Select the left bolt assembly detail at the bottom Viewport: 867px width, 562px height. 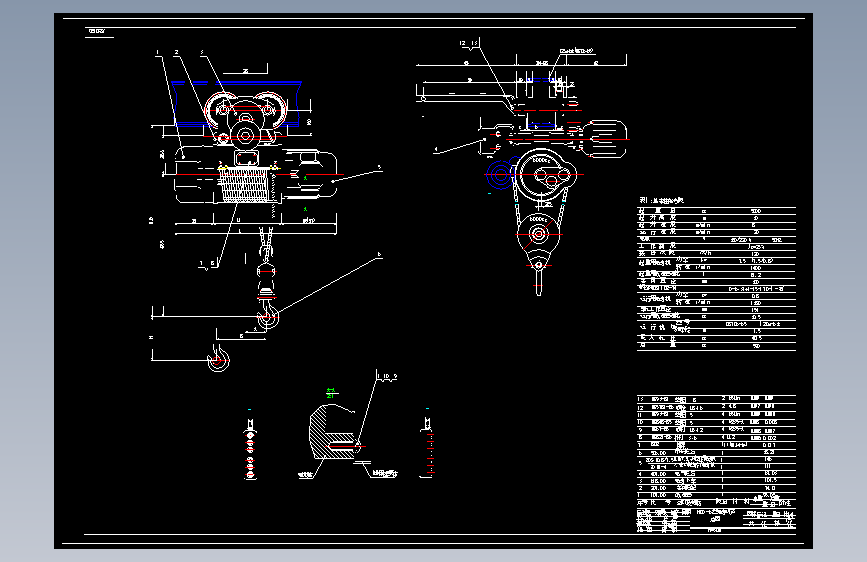pos(250,449)
